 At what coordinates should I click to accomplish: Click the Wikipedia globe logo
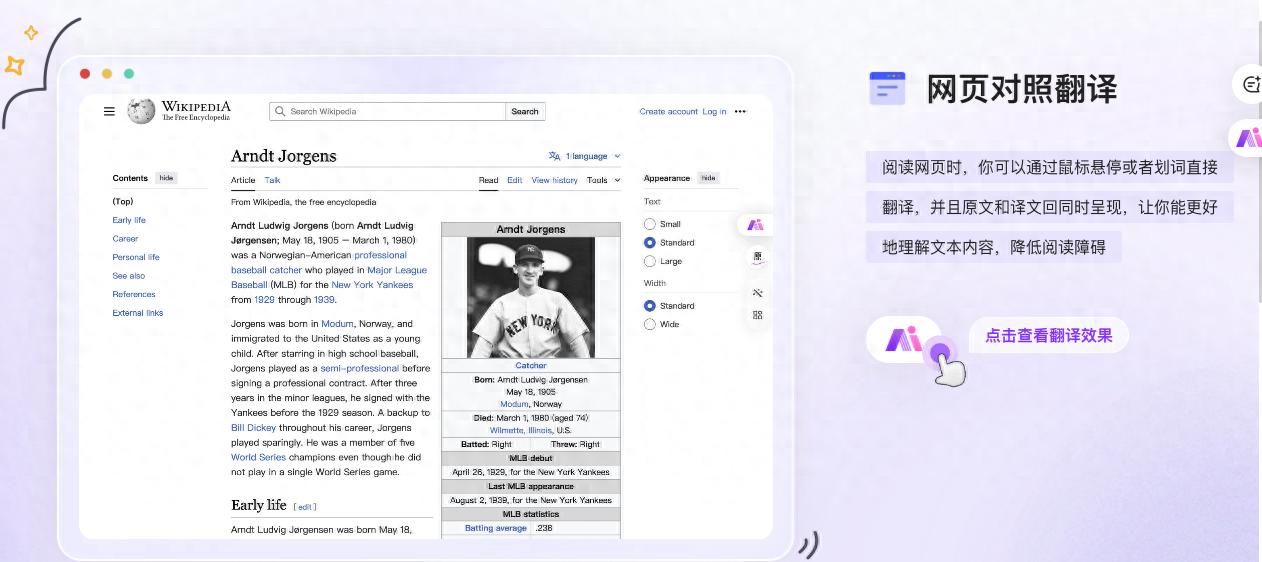click(141, 111)
